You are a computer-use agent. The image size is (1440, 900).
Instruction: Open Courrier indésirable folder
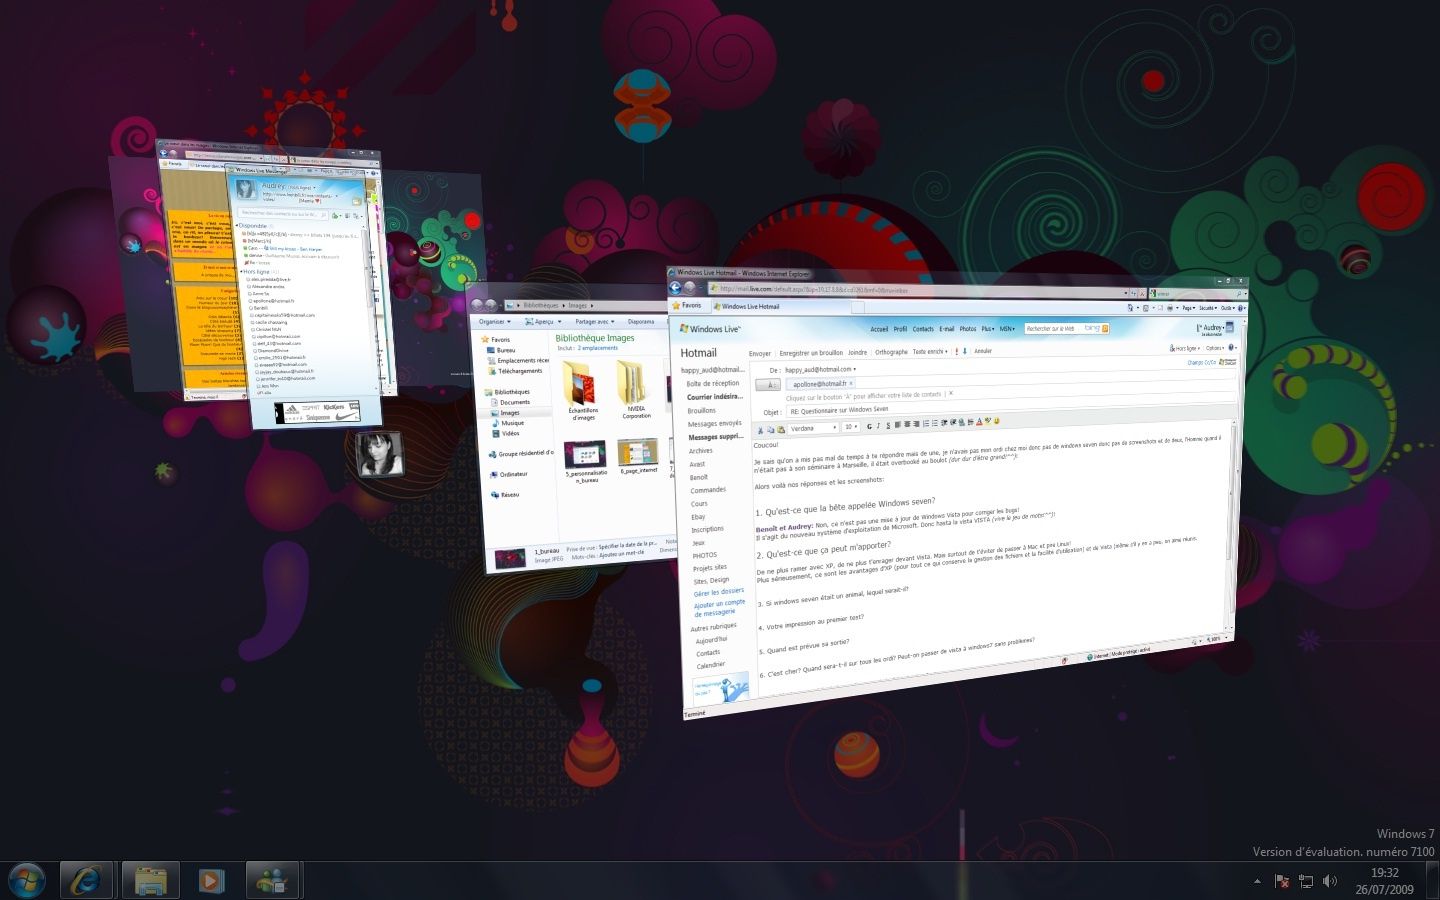(714, 397)
